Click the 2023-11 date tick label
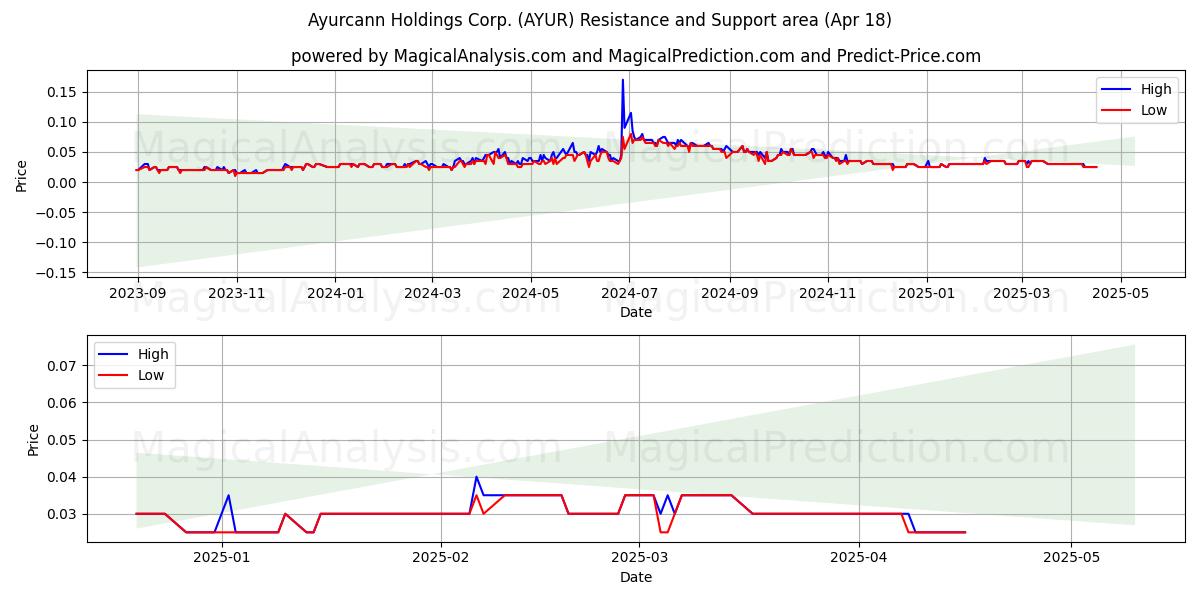1200x600 pixels. 236,293
